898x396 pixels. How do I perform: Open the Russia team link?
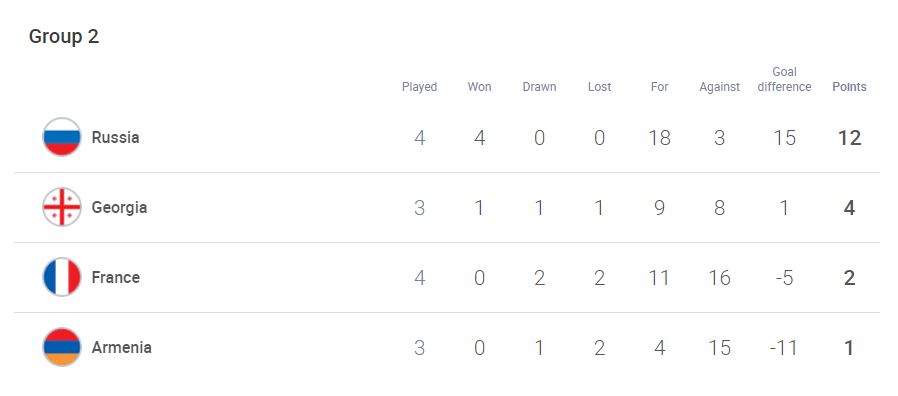tap(115, 138)
